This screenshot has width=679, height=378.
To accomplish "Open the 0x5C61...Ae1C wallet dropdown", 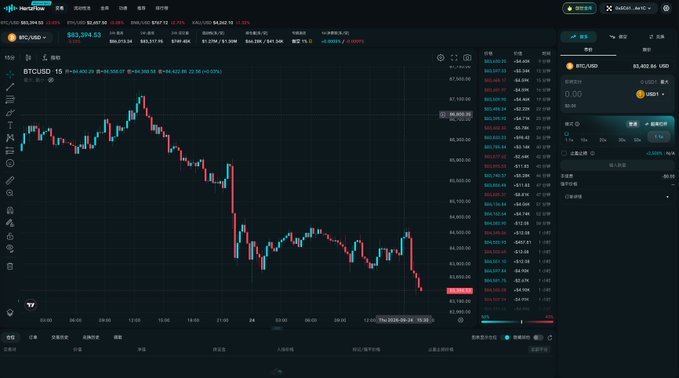I will pyautogui.click(x=629, y=8).
